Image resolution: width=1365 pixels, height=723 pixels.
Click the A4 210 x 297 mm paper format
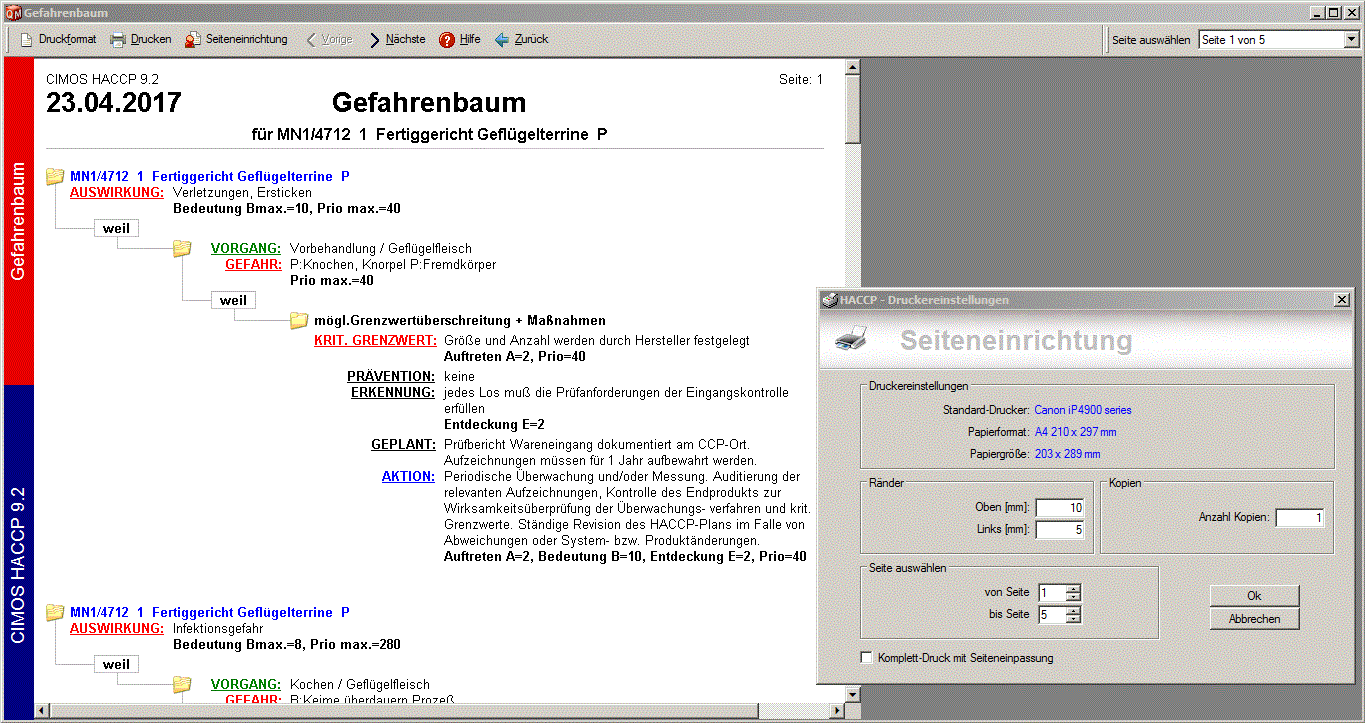click(x=1075, y=432)
